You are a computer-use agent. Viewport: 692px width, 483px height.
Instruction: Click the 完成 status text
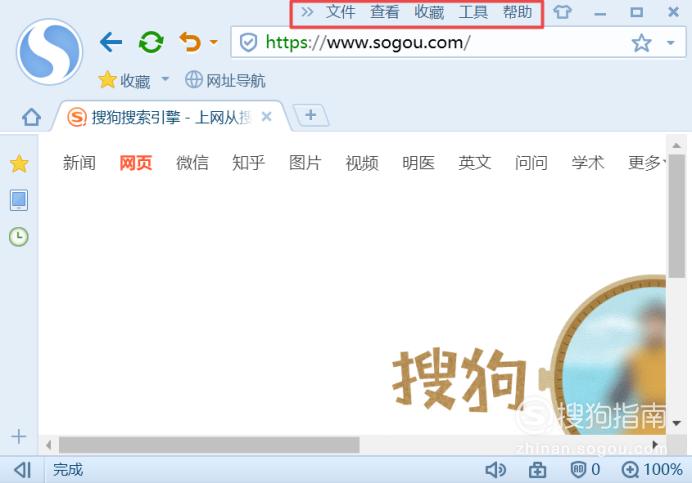[68, 469]
